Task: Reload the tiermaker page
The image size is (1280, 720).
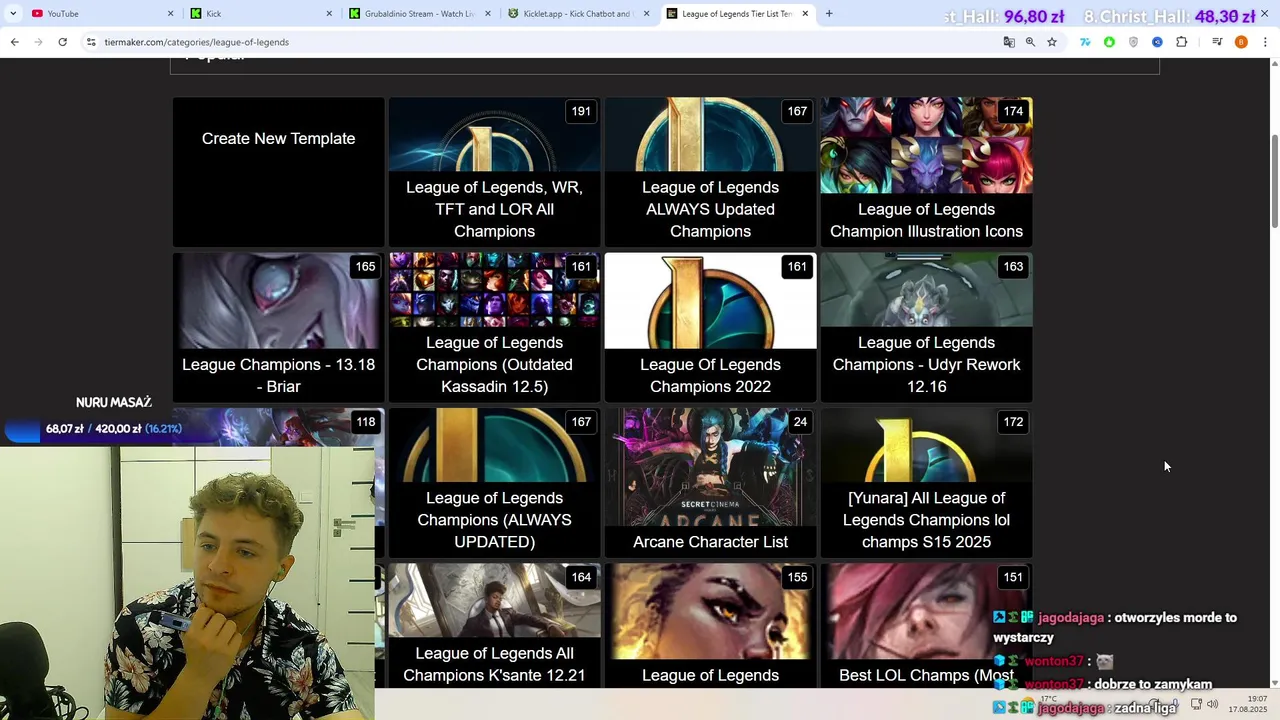Action: coord(62,42)
